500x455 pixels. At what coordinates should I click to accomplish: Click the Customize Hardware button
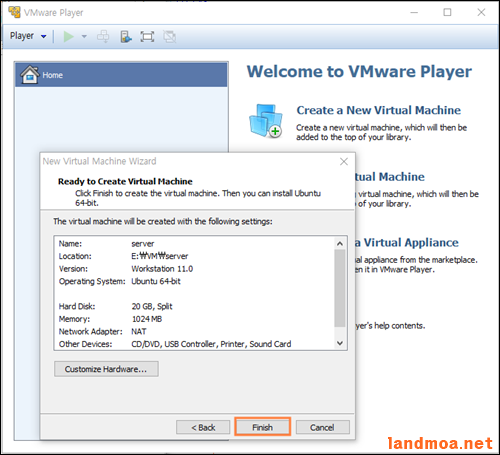106,369
